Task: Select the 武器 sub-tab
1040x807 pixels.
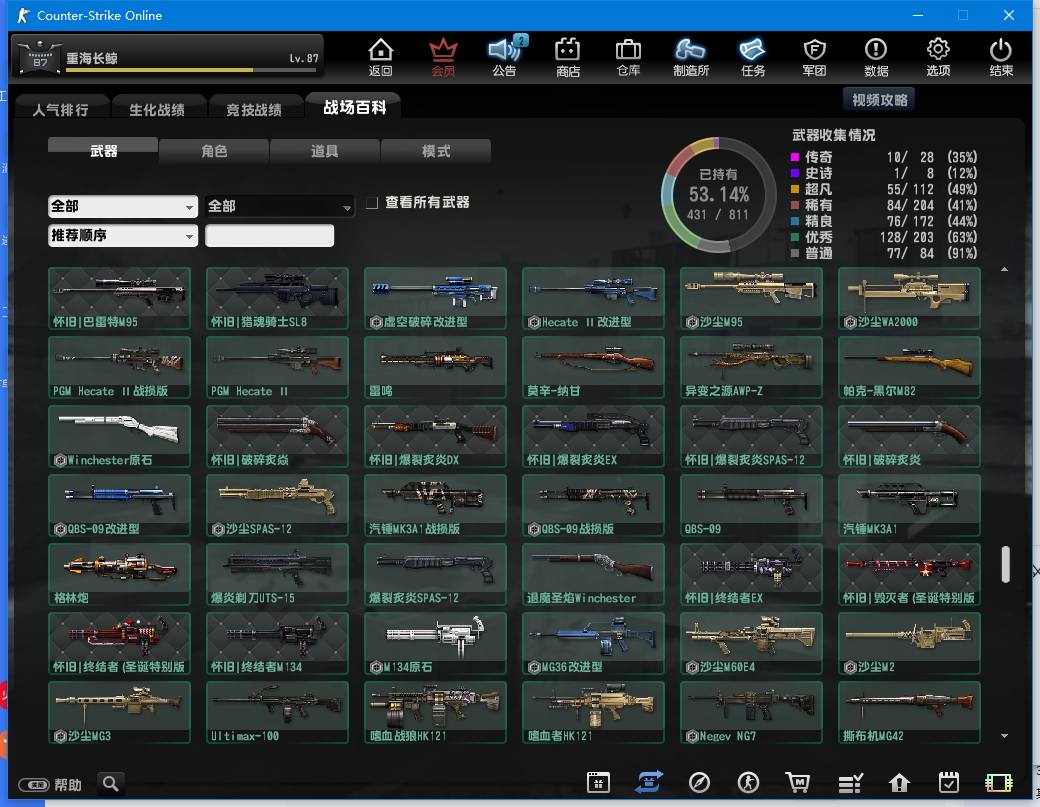Action: click(x=103, y=150)
